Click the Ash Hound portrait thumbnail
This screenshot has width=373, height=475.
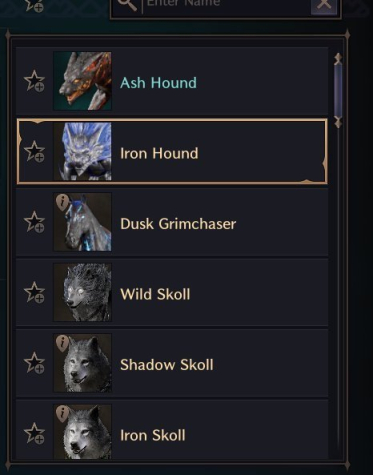tap(82, 81)
